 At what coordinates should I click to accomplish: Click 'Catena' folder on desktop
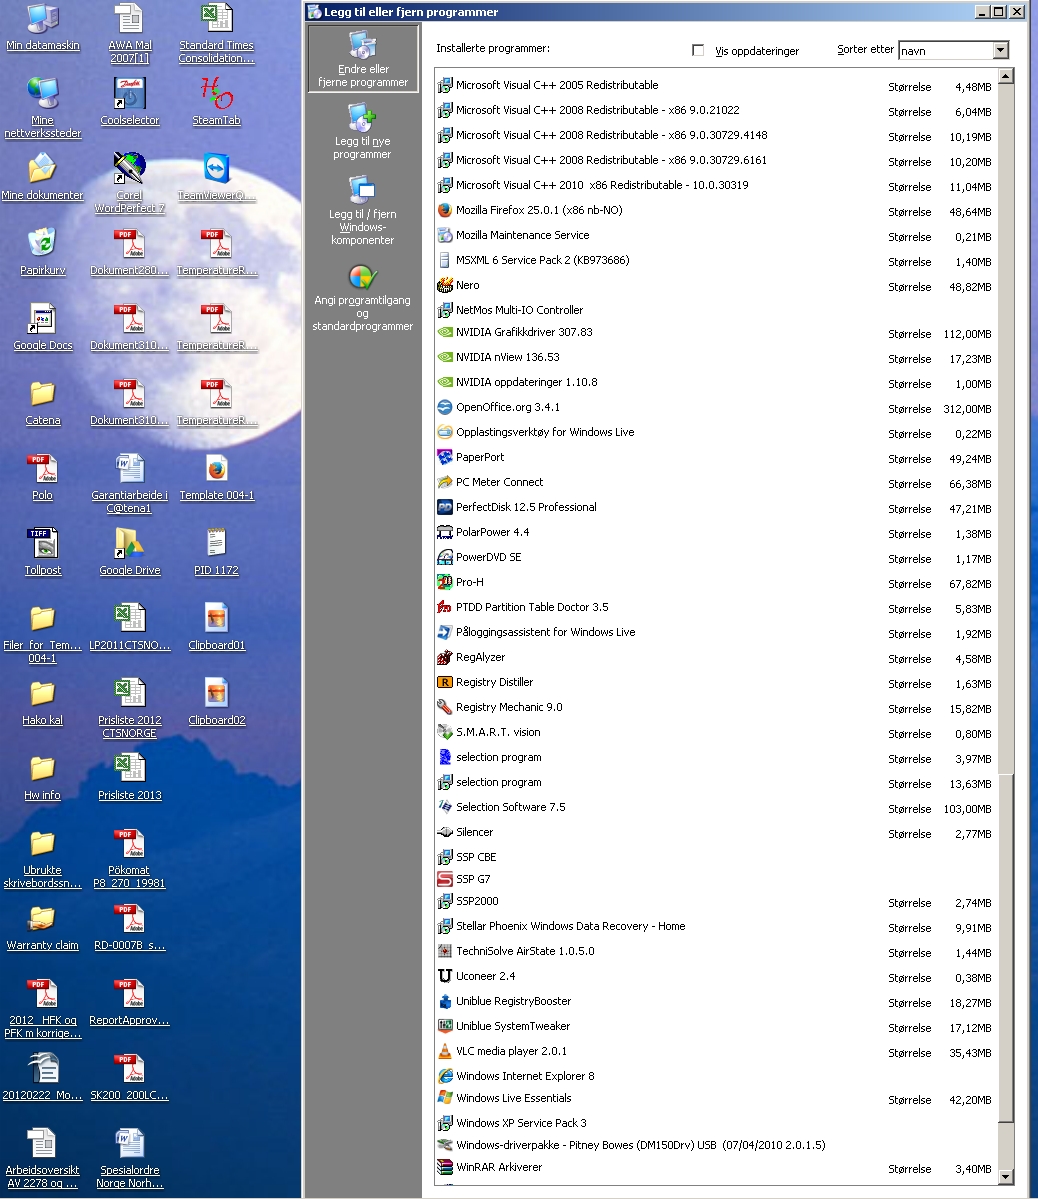click(x=43, y=401)
